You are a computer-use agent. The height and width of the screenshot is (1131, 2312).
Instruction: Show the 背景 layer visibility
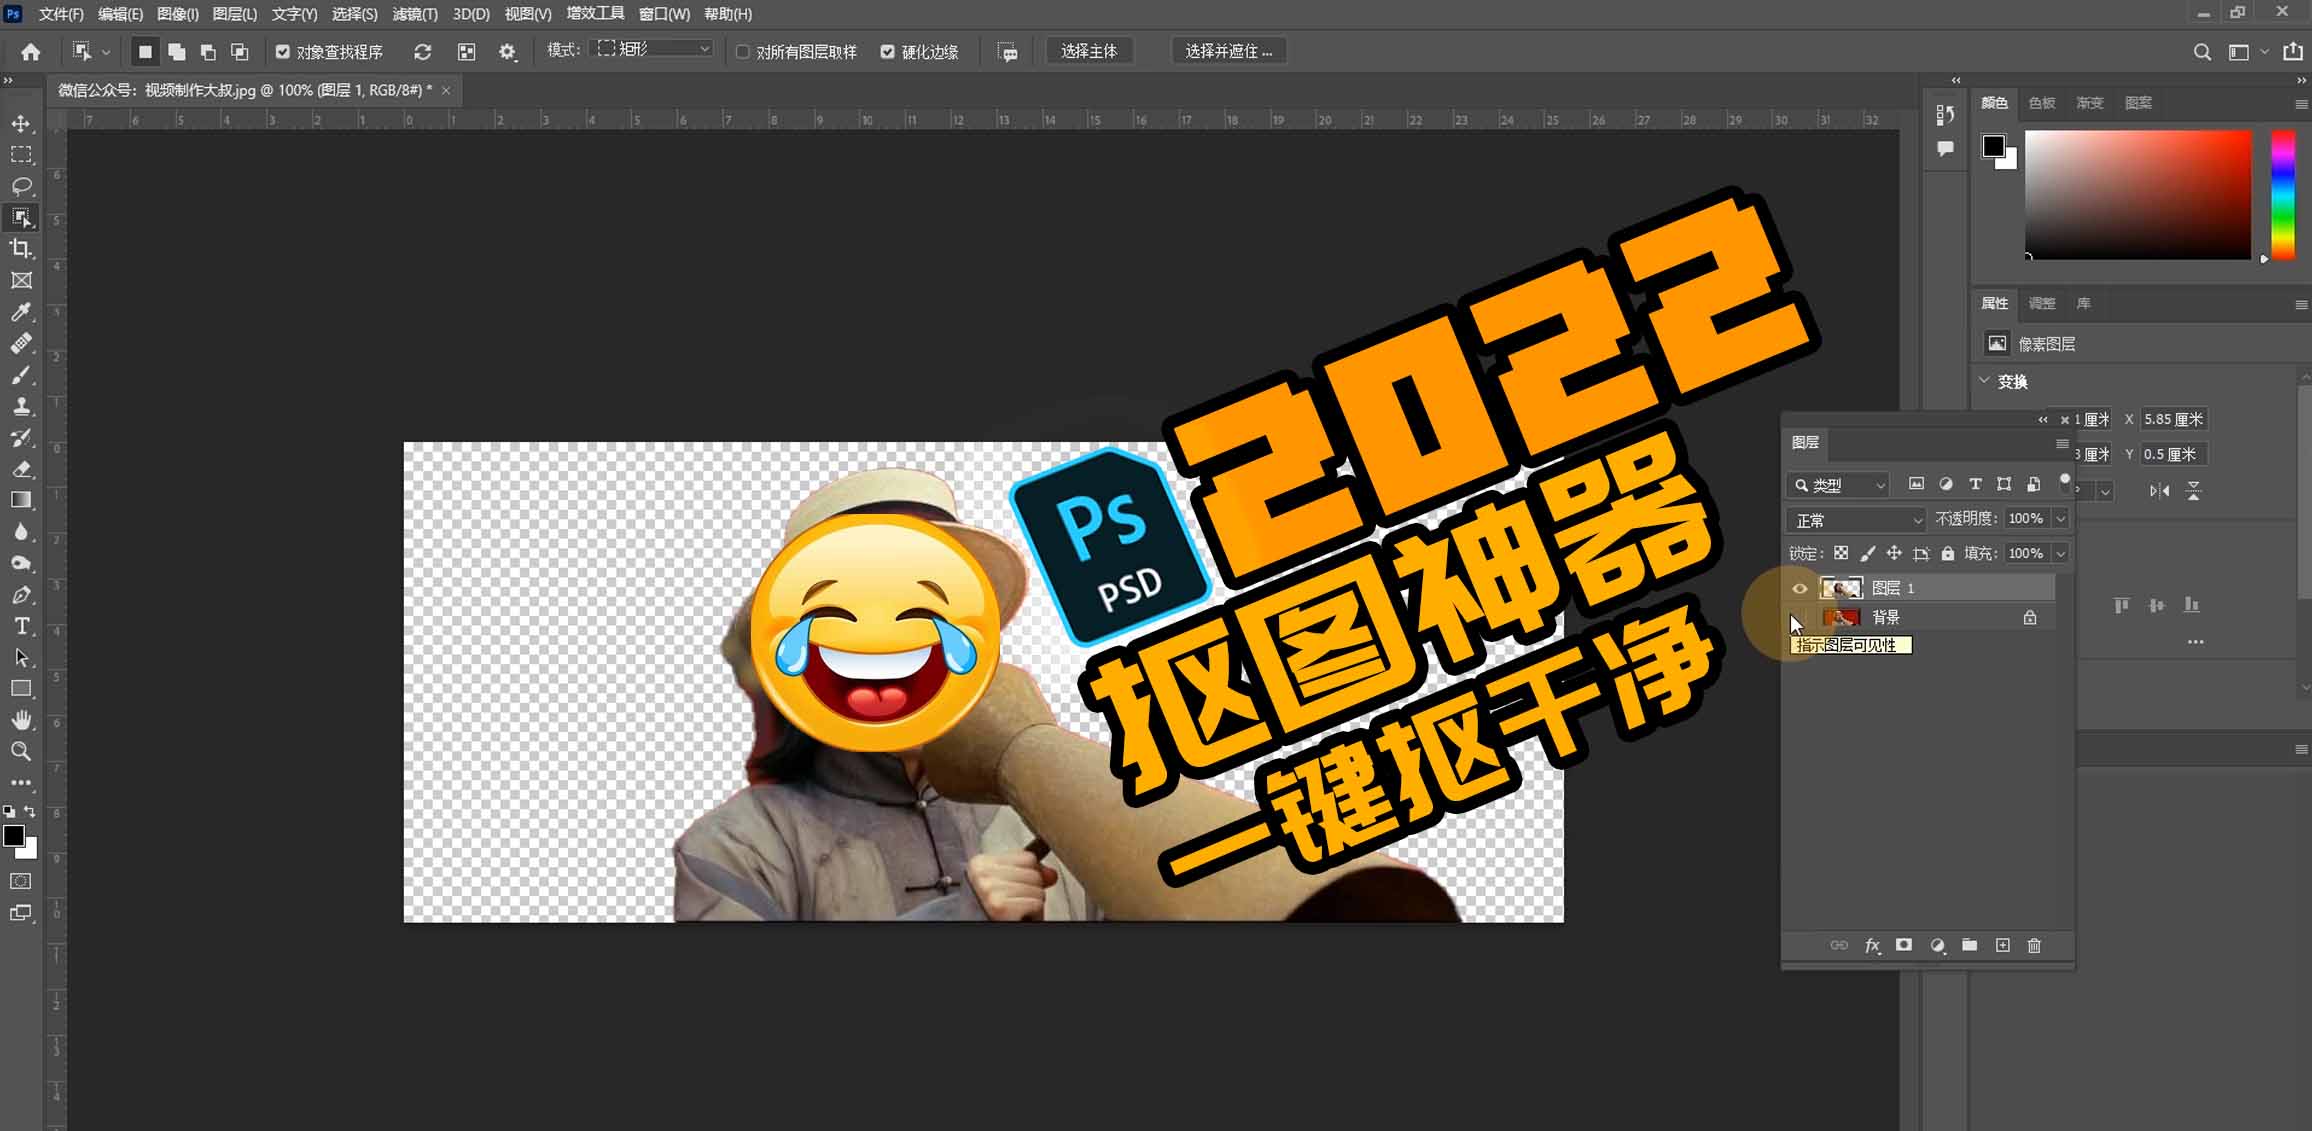1800,618
